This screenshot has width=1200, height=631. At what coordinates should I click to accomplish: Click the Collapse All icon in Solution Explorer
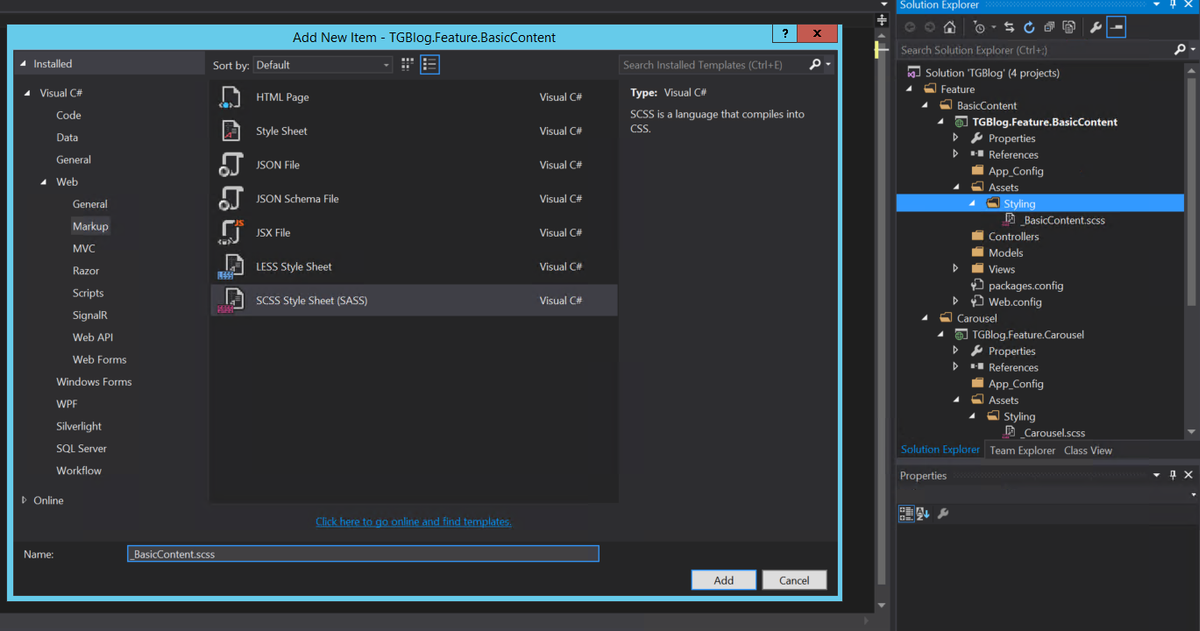click(x=1049, y=27)
